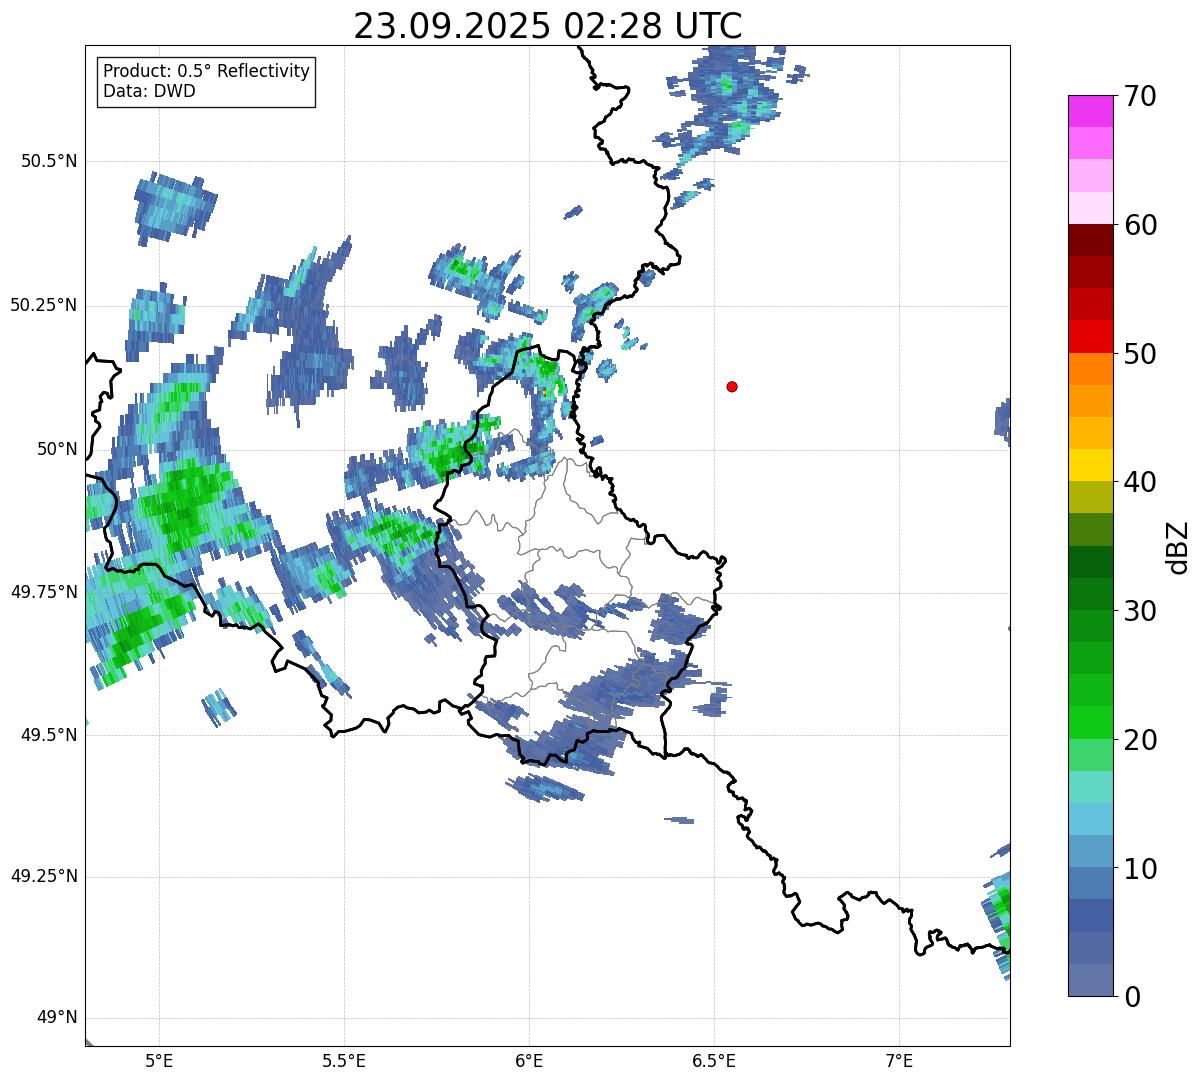Pick the slate blue swatch just above 0 dBZ
The image size is (1202, 1081).
click(1091, 980)
